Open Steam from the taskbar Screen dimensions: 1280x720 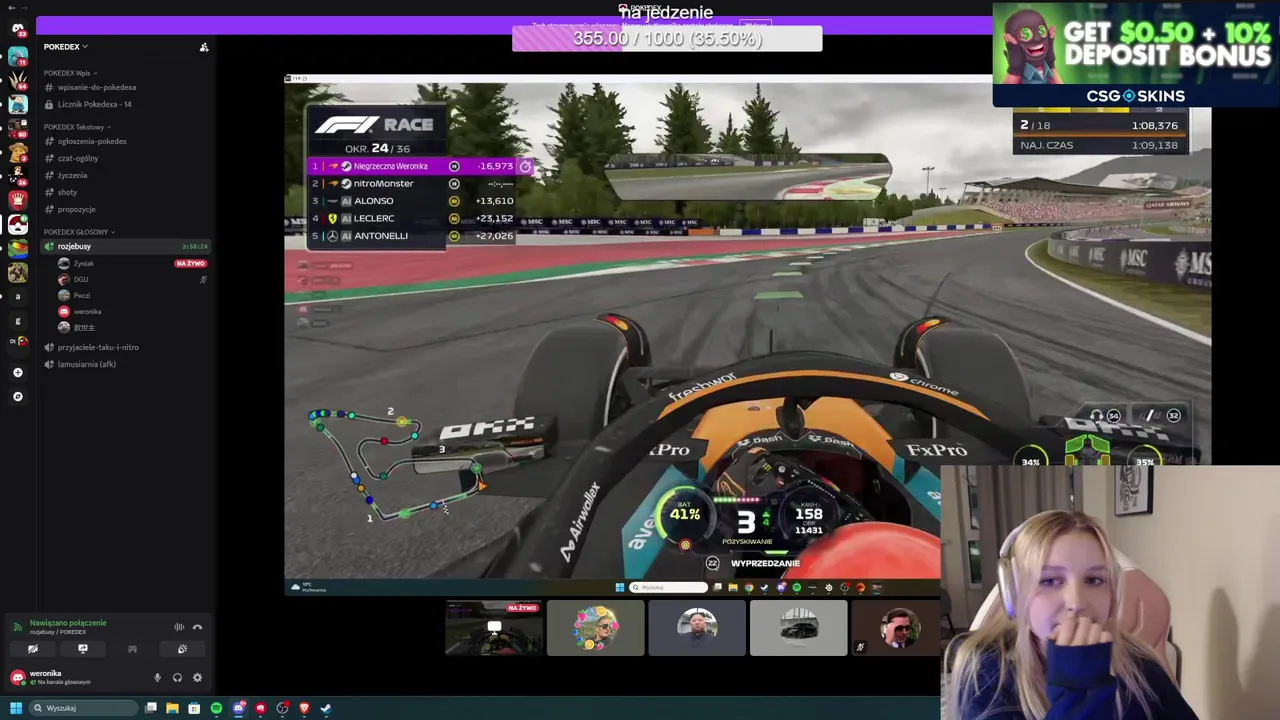tap(325, 708)
